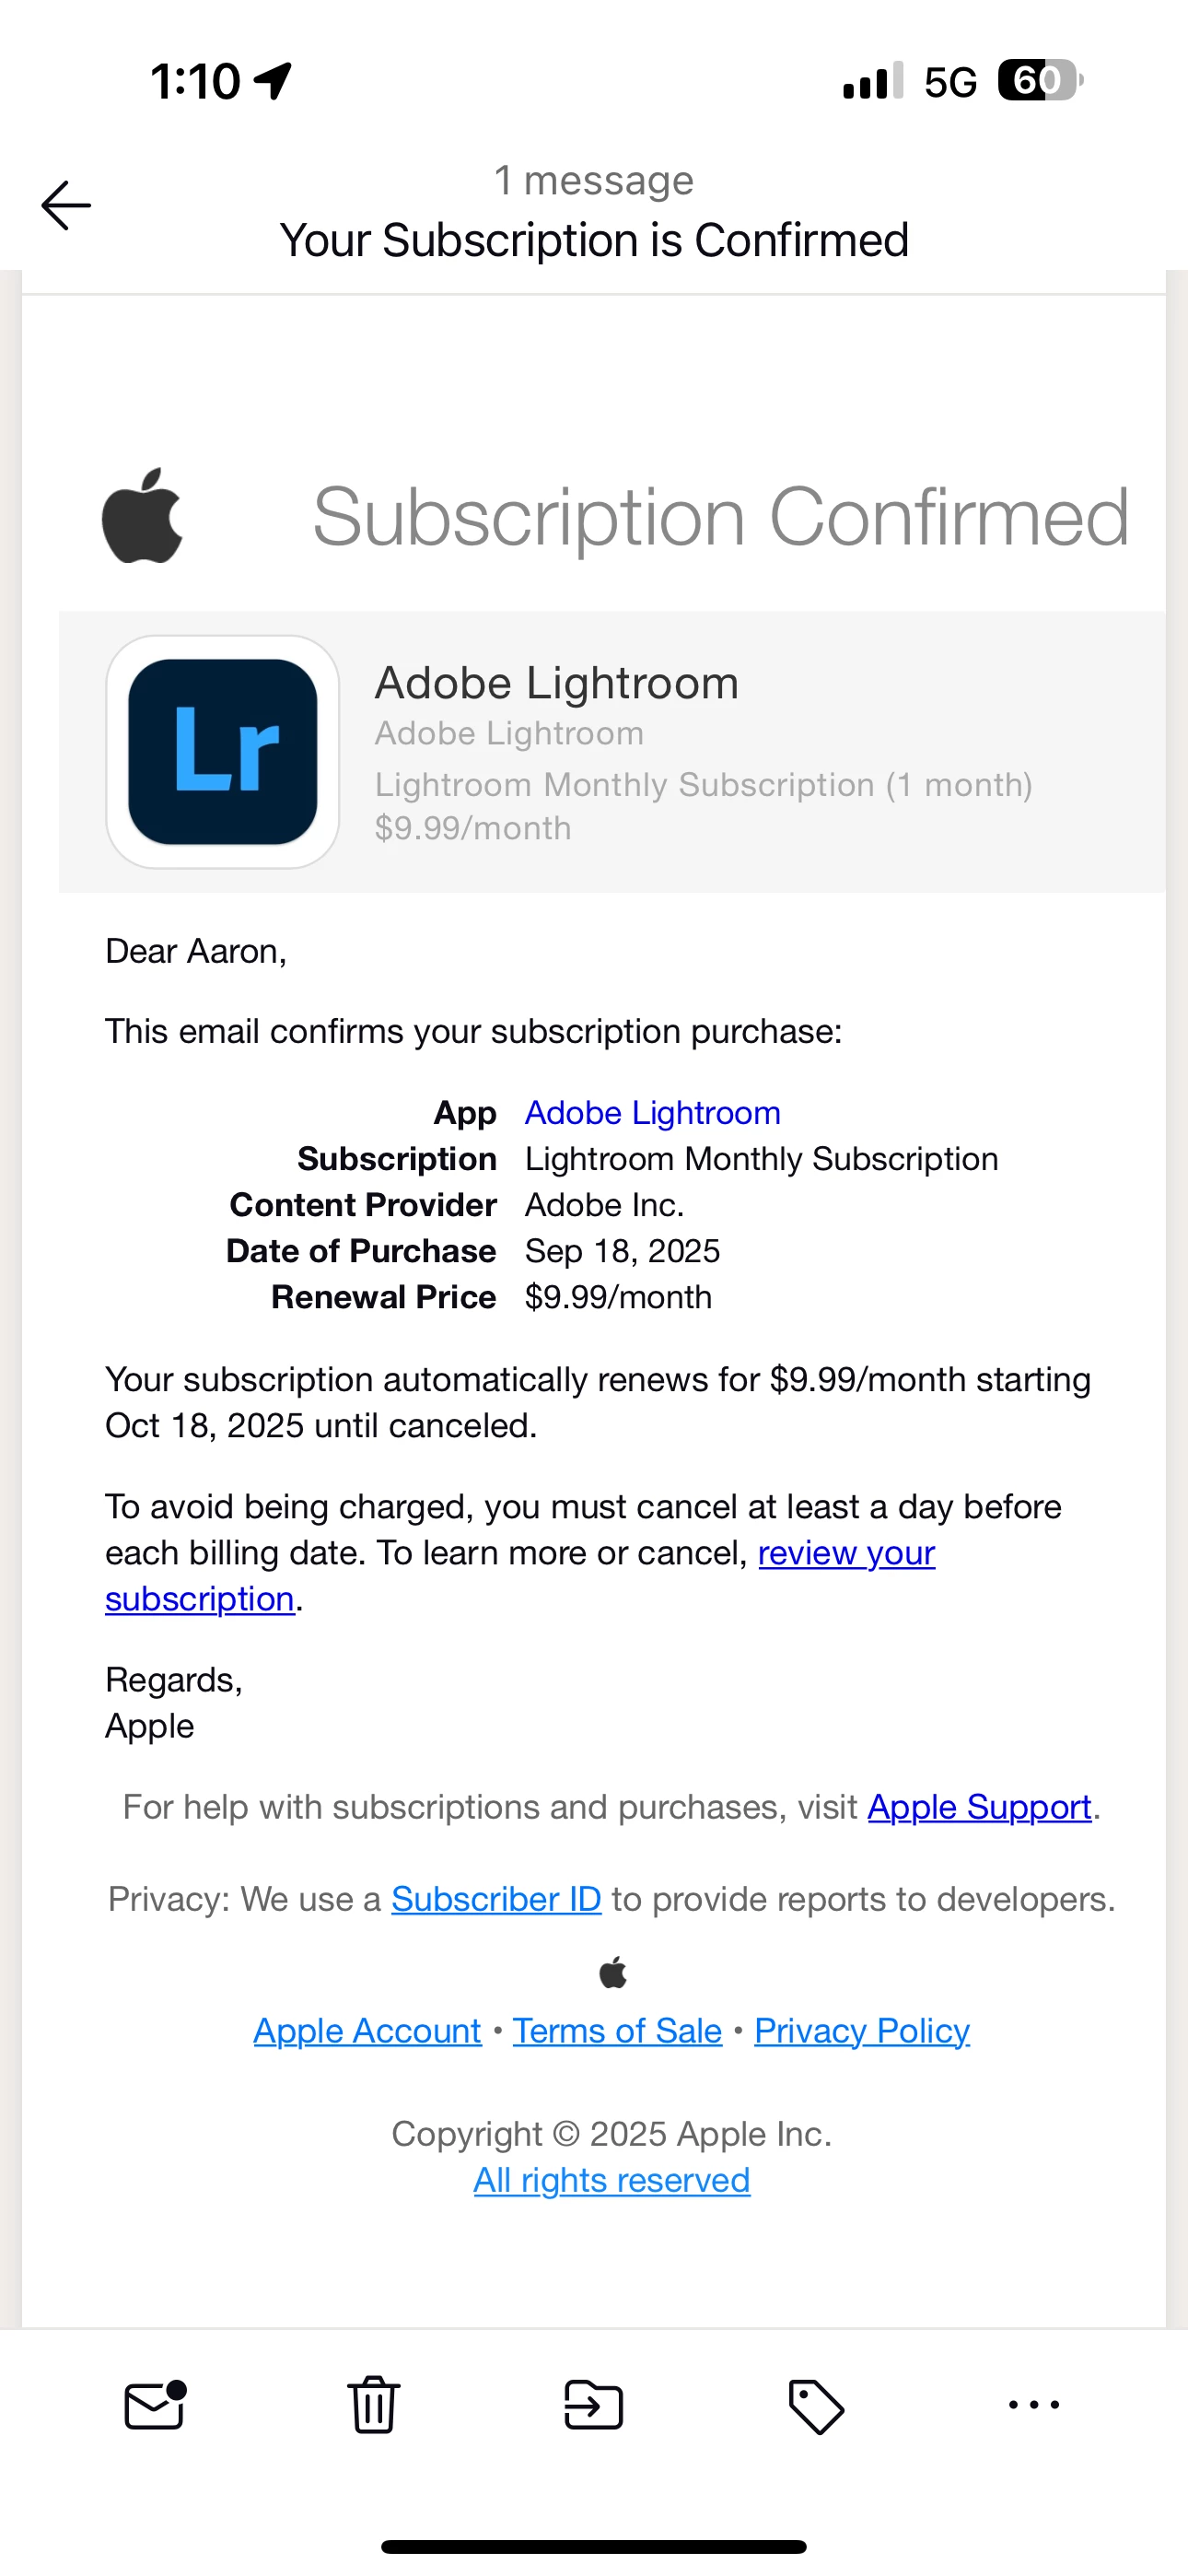The height and width of the screenshot is (2576, 1188).
Task: Tap the Adobe Lightroom app icon
Action: [x=223, y=752]
